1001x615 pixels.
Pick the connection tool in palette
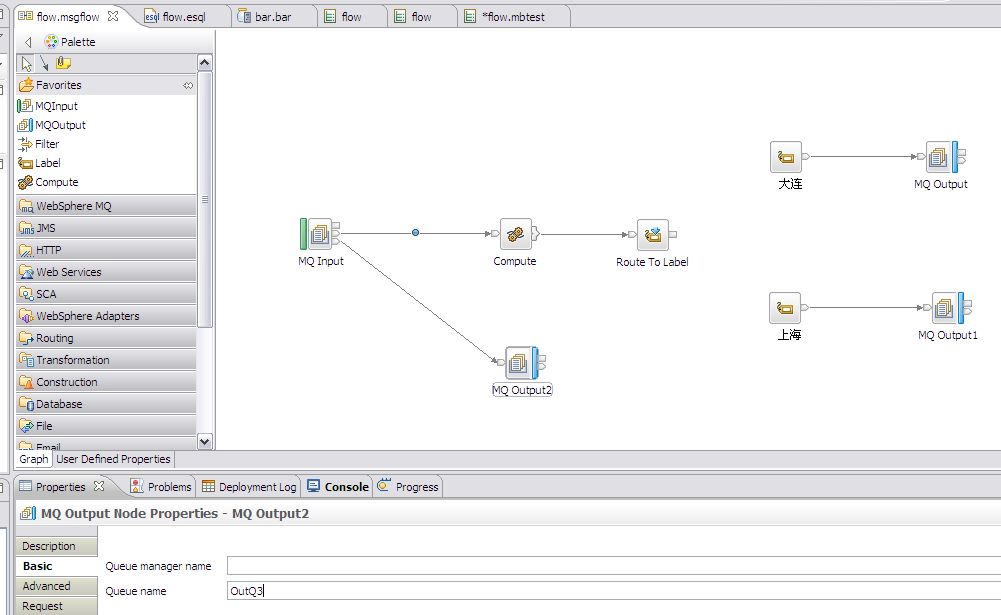click(x=44, y=63)
